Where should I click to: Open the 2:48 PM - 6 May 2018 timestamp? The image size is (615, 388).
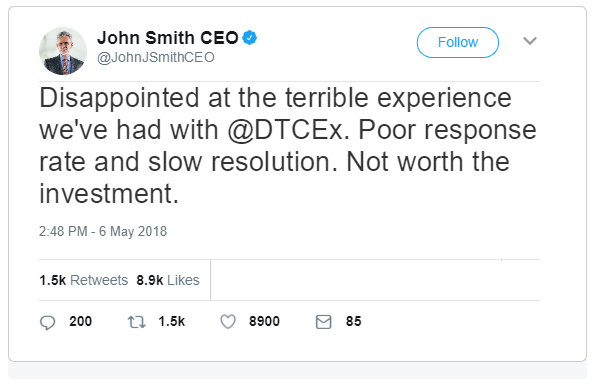point(103,231)
